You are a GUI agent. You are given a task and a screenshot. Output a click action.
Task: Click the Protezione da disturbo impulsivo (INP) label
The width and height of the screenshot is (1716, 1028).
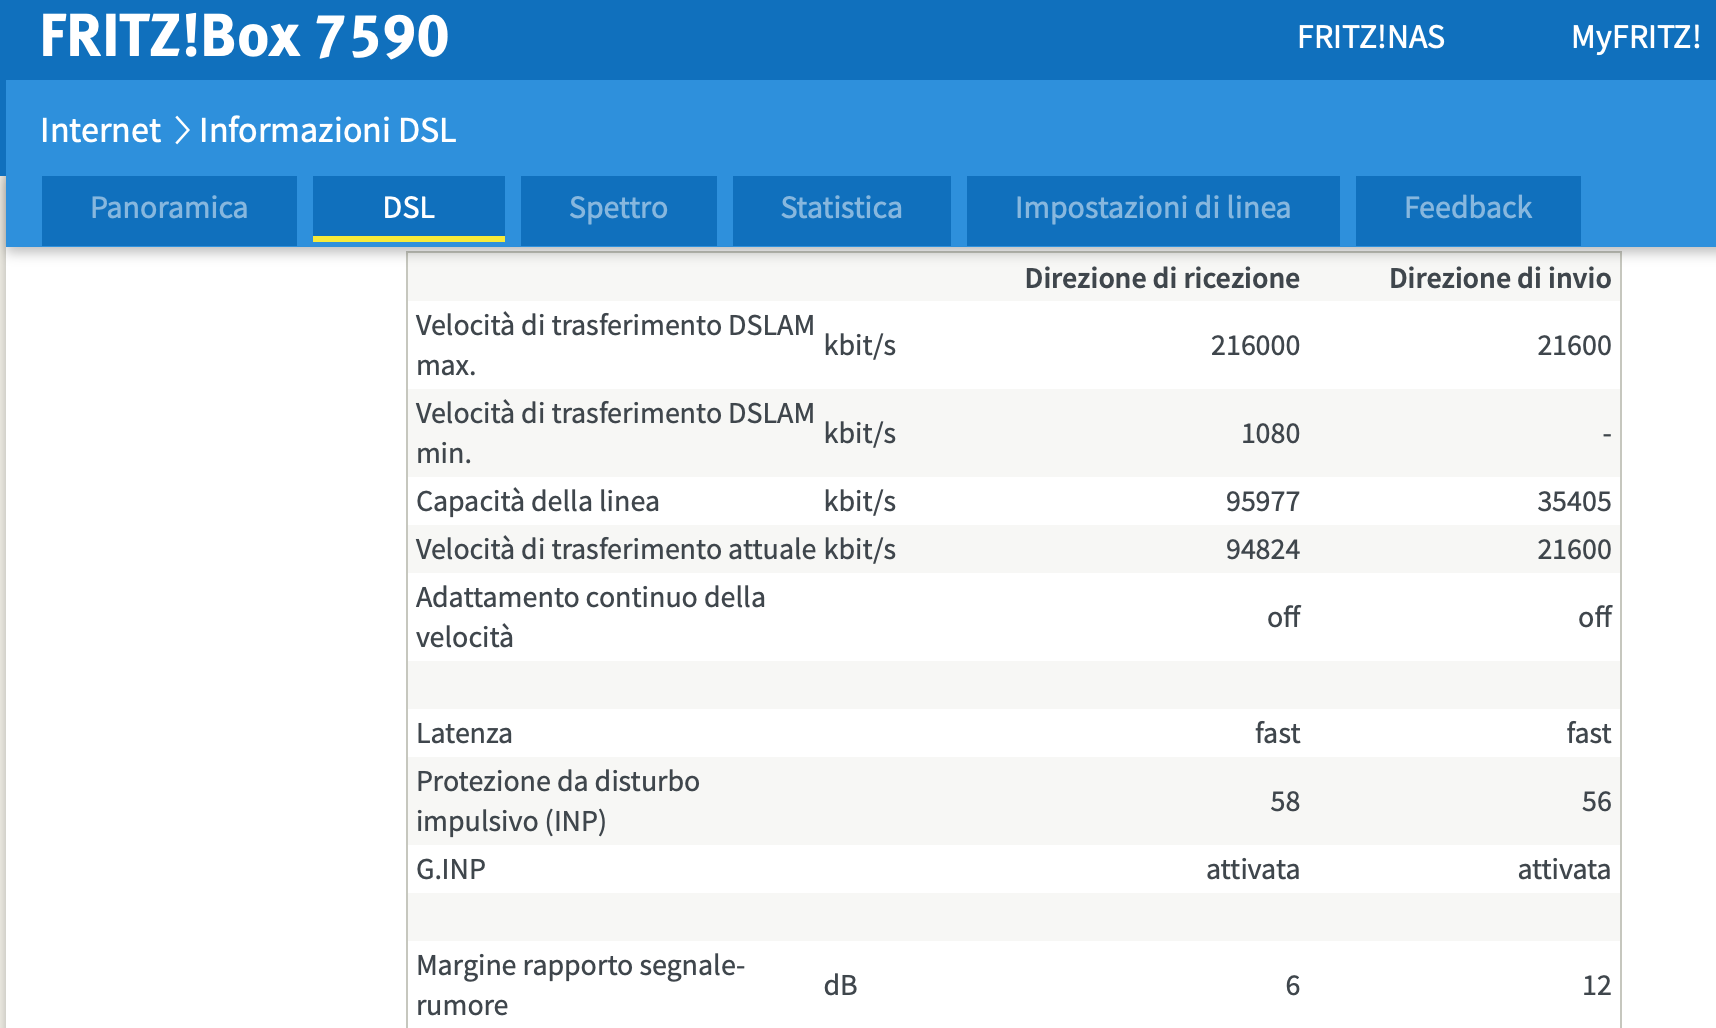558,801
